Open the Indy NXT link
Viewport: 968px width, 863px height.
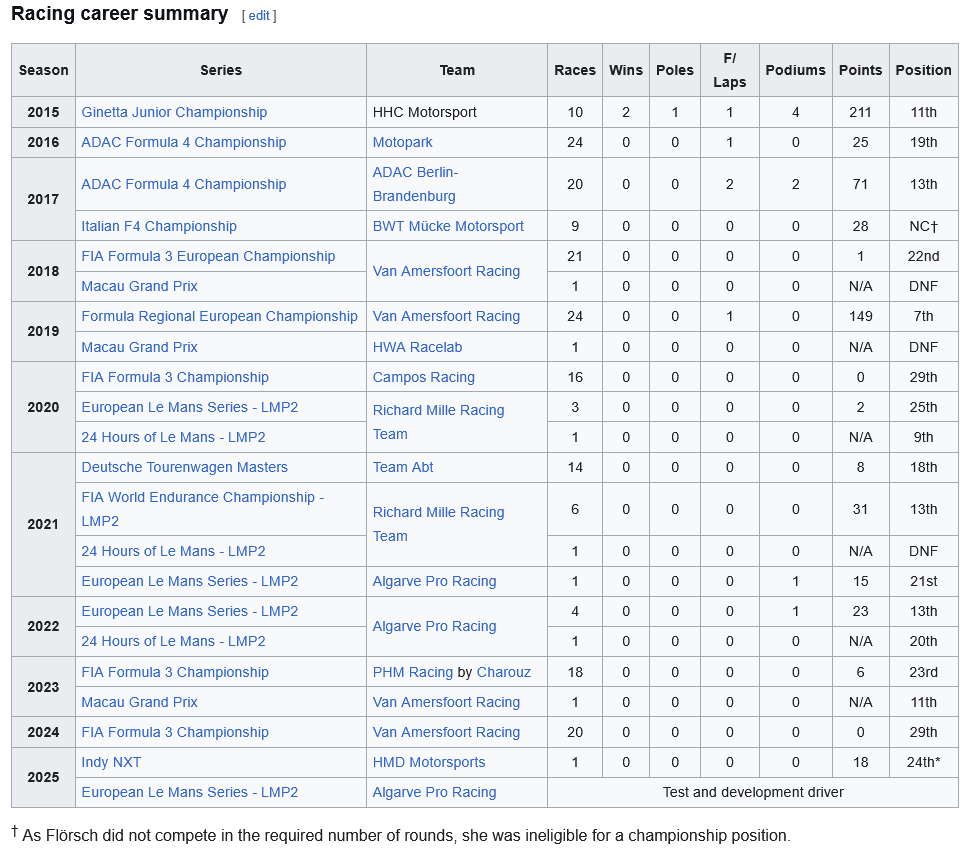coord(111,762)
